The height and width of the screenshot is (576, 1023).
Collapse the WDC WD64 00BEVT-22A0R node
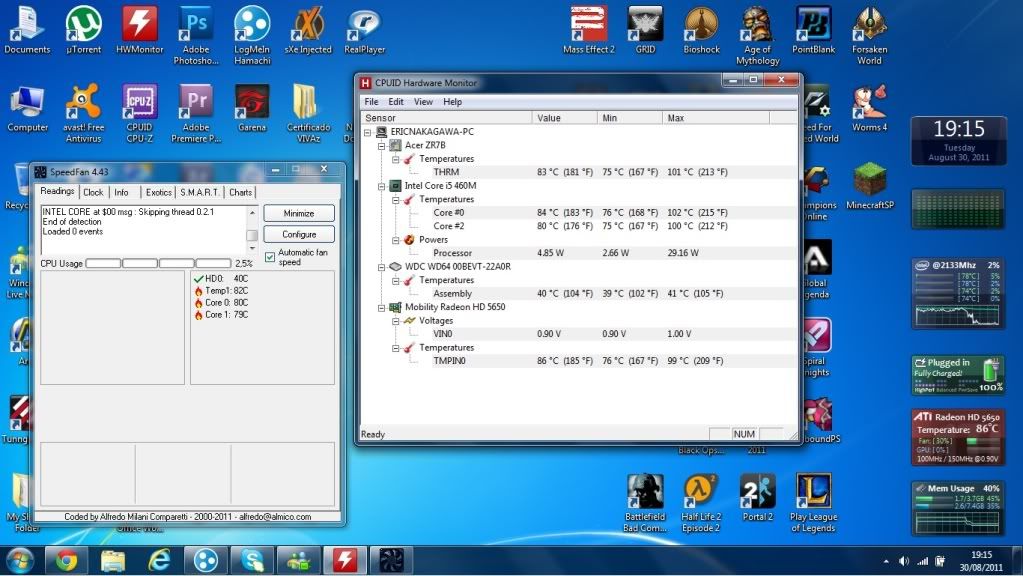click(x=382, y=267)
